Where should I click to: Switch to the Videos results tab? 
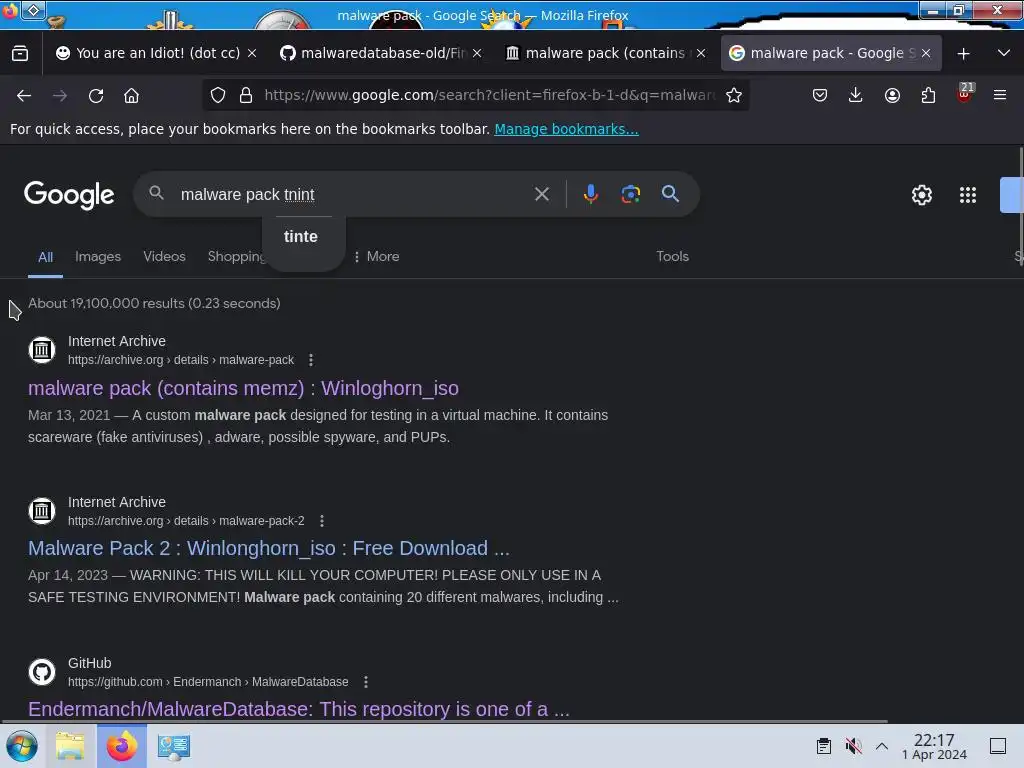coord(165,256)
